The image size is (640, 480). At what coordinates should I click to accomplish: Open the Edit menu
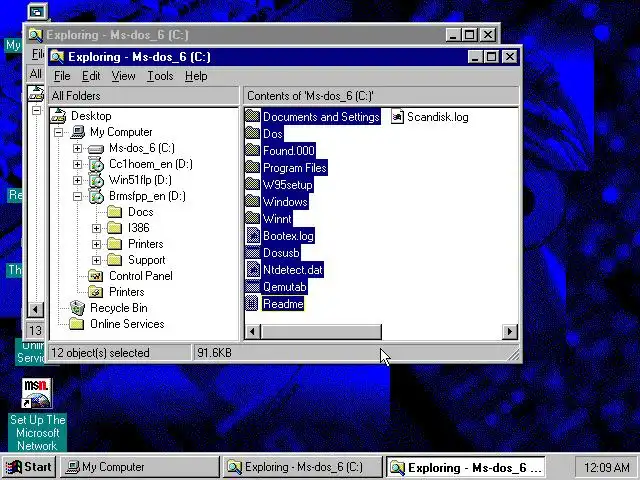[91, 76]
